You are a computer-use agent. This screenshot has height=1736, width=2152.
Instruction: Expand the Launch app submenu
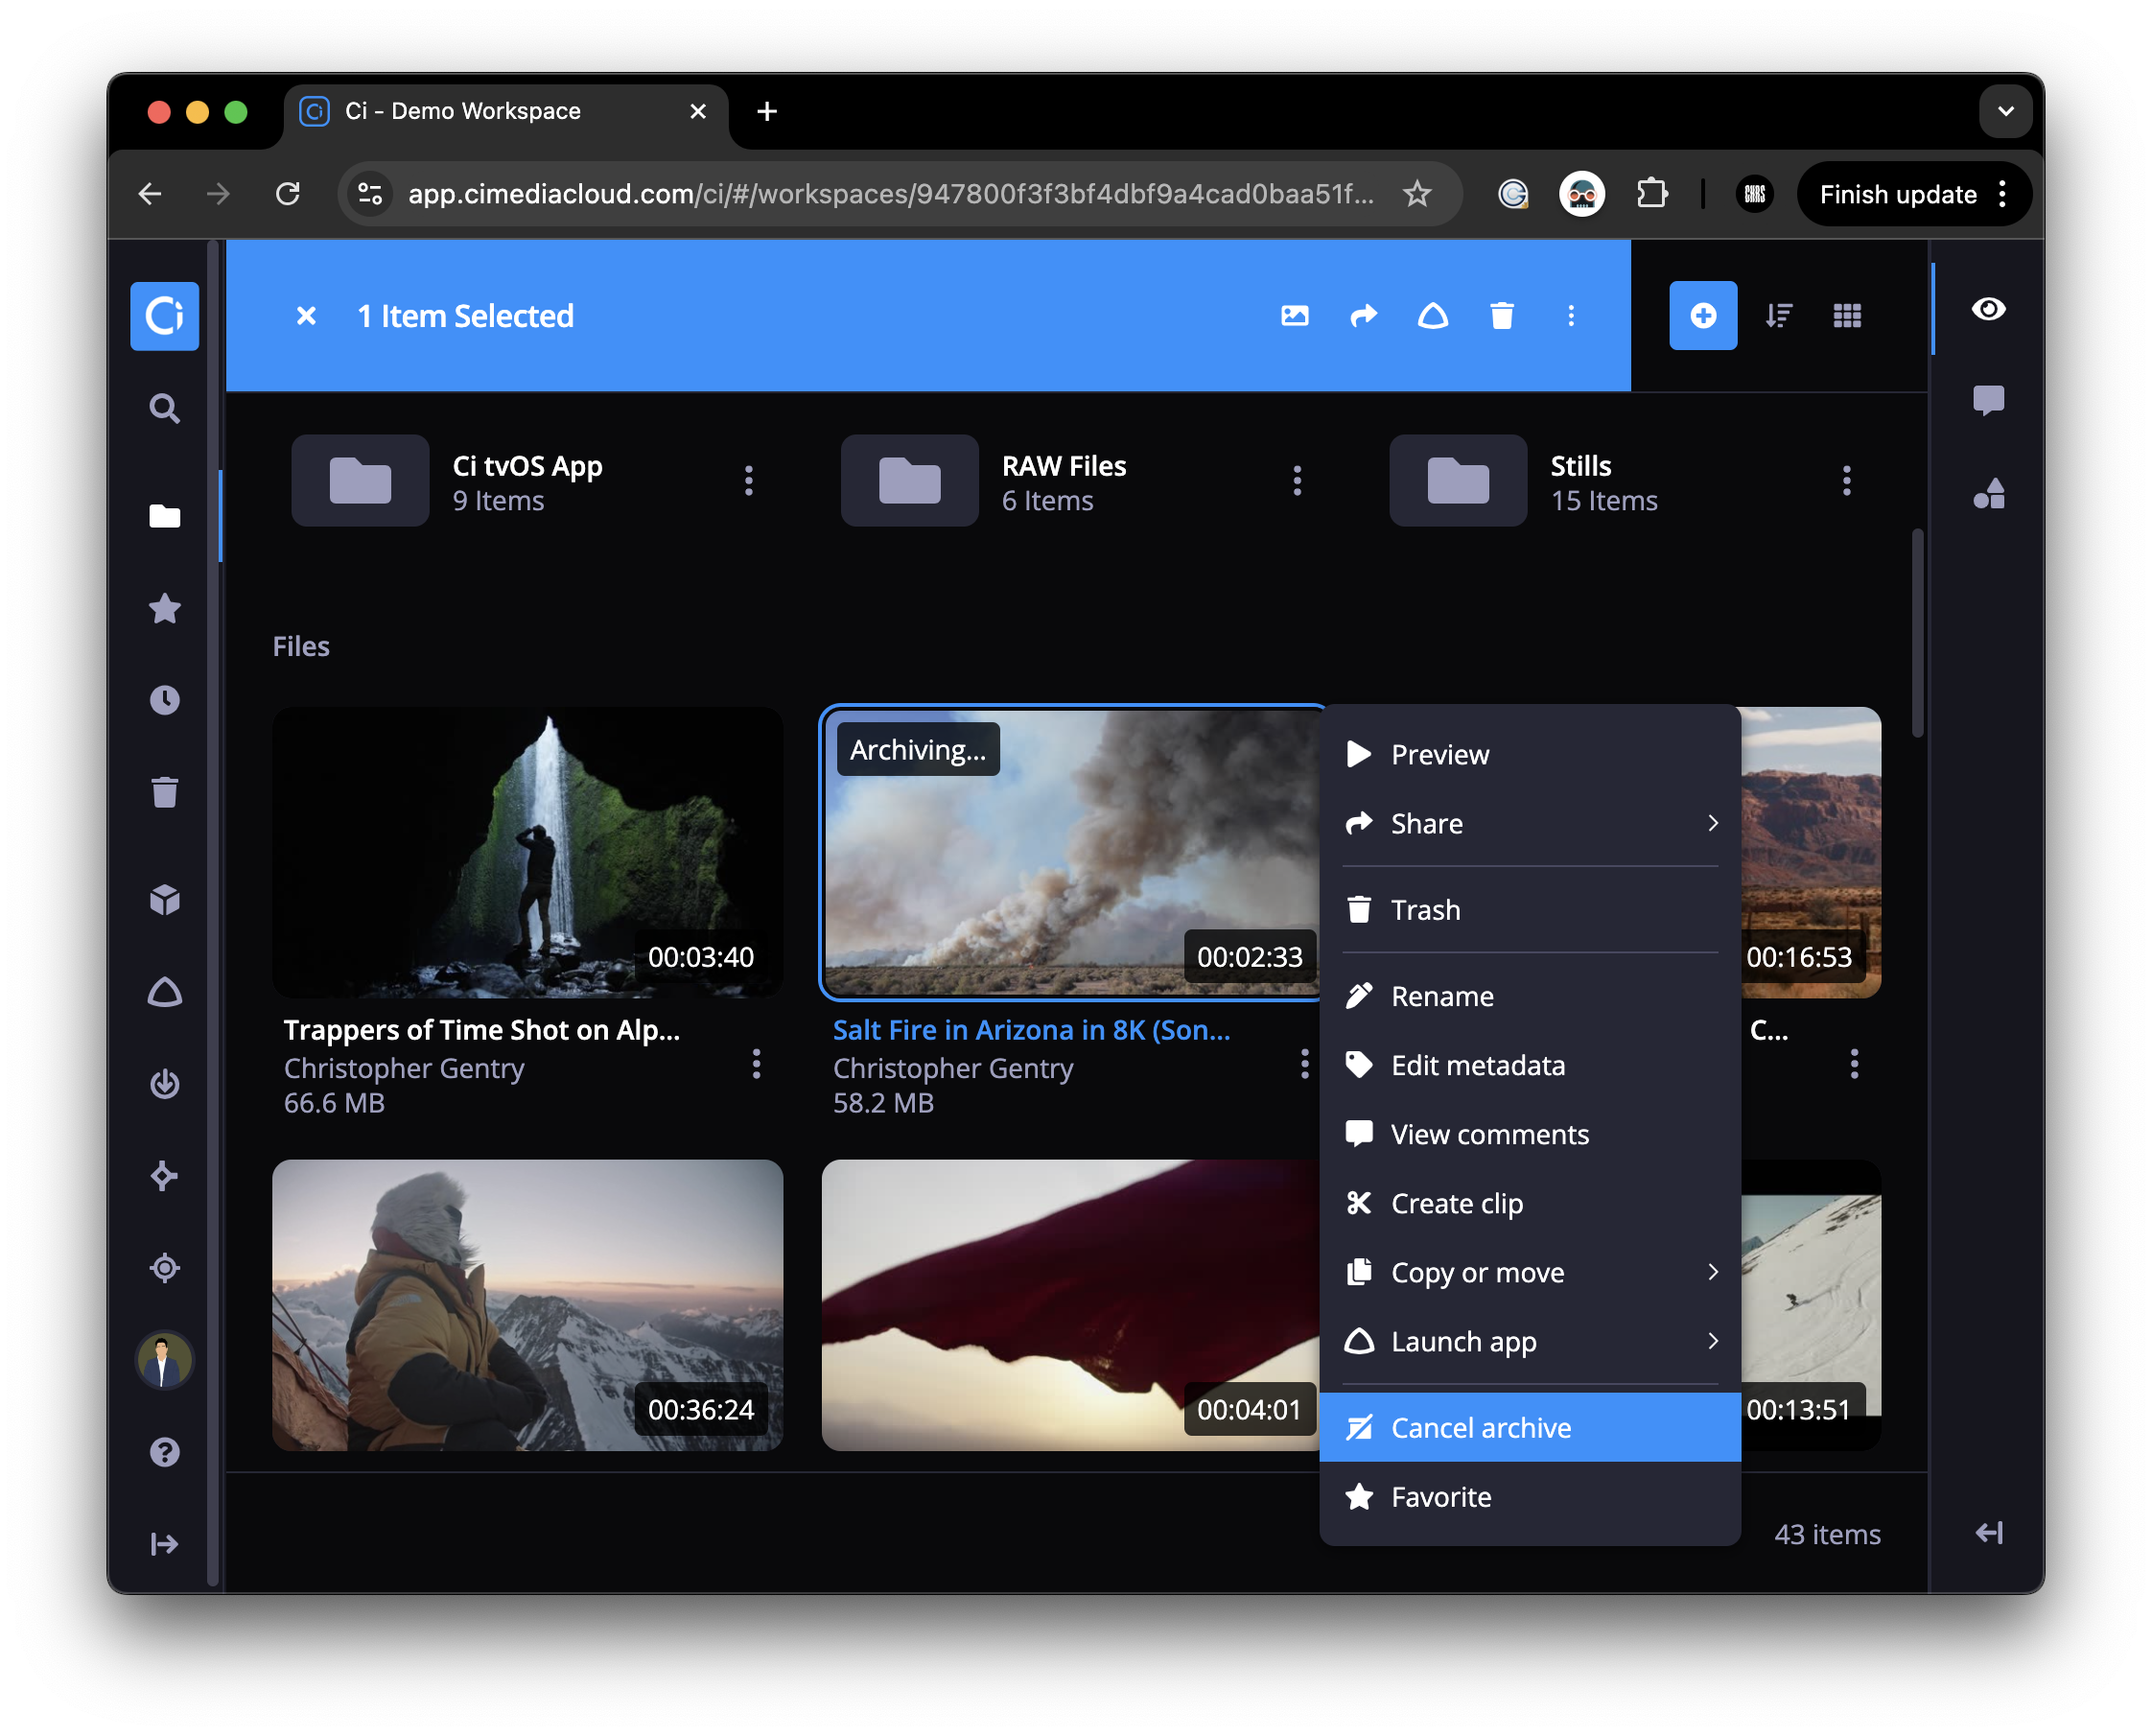[1529, 1341]
